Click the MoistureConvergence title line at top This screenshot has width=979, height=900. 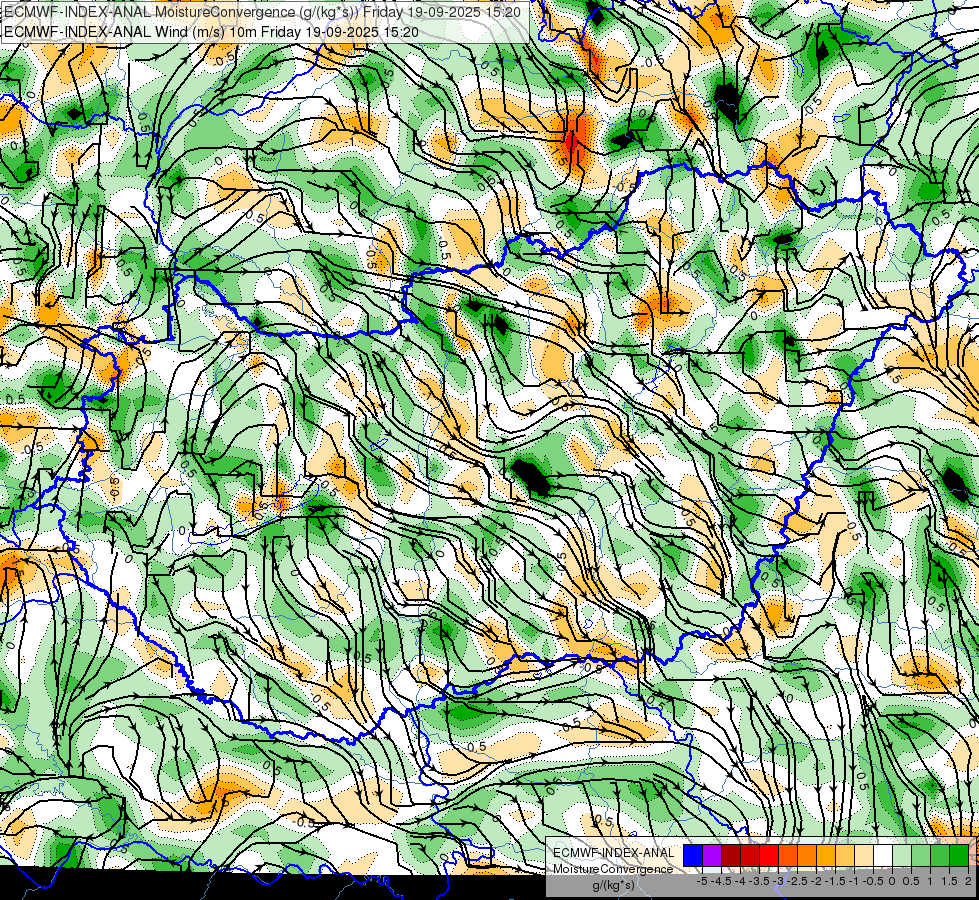click(262, 11)
